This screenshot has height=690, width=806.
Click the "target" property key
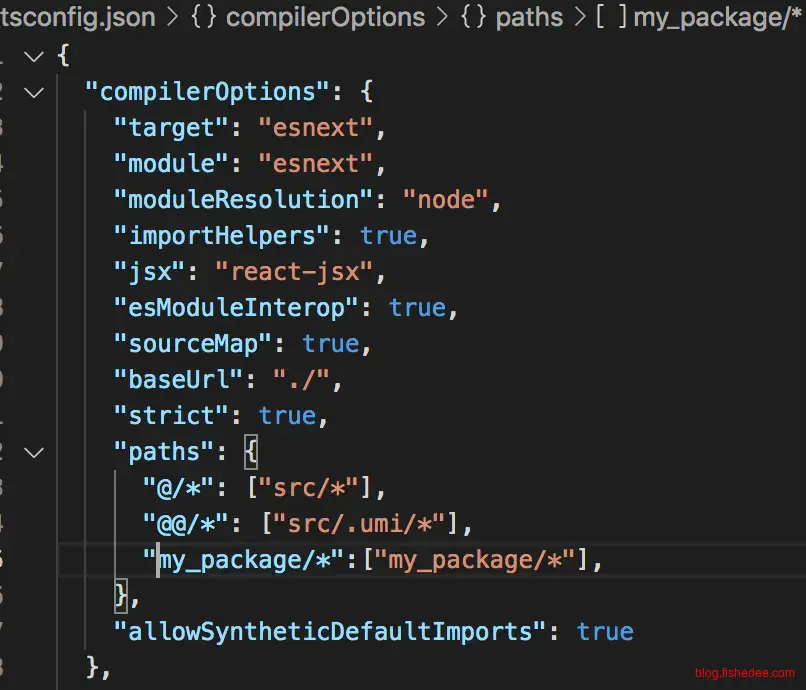pos(165,128)
